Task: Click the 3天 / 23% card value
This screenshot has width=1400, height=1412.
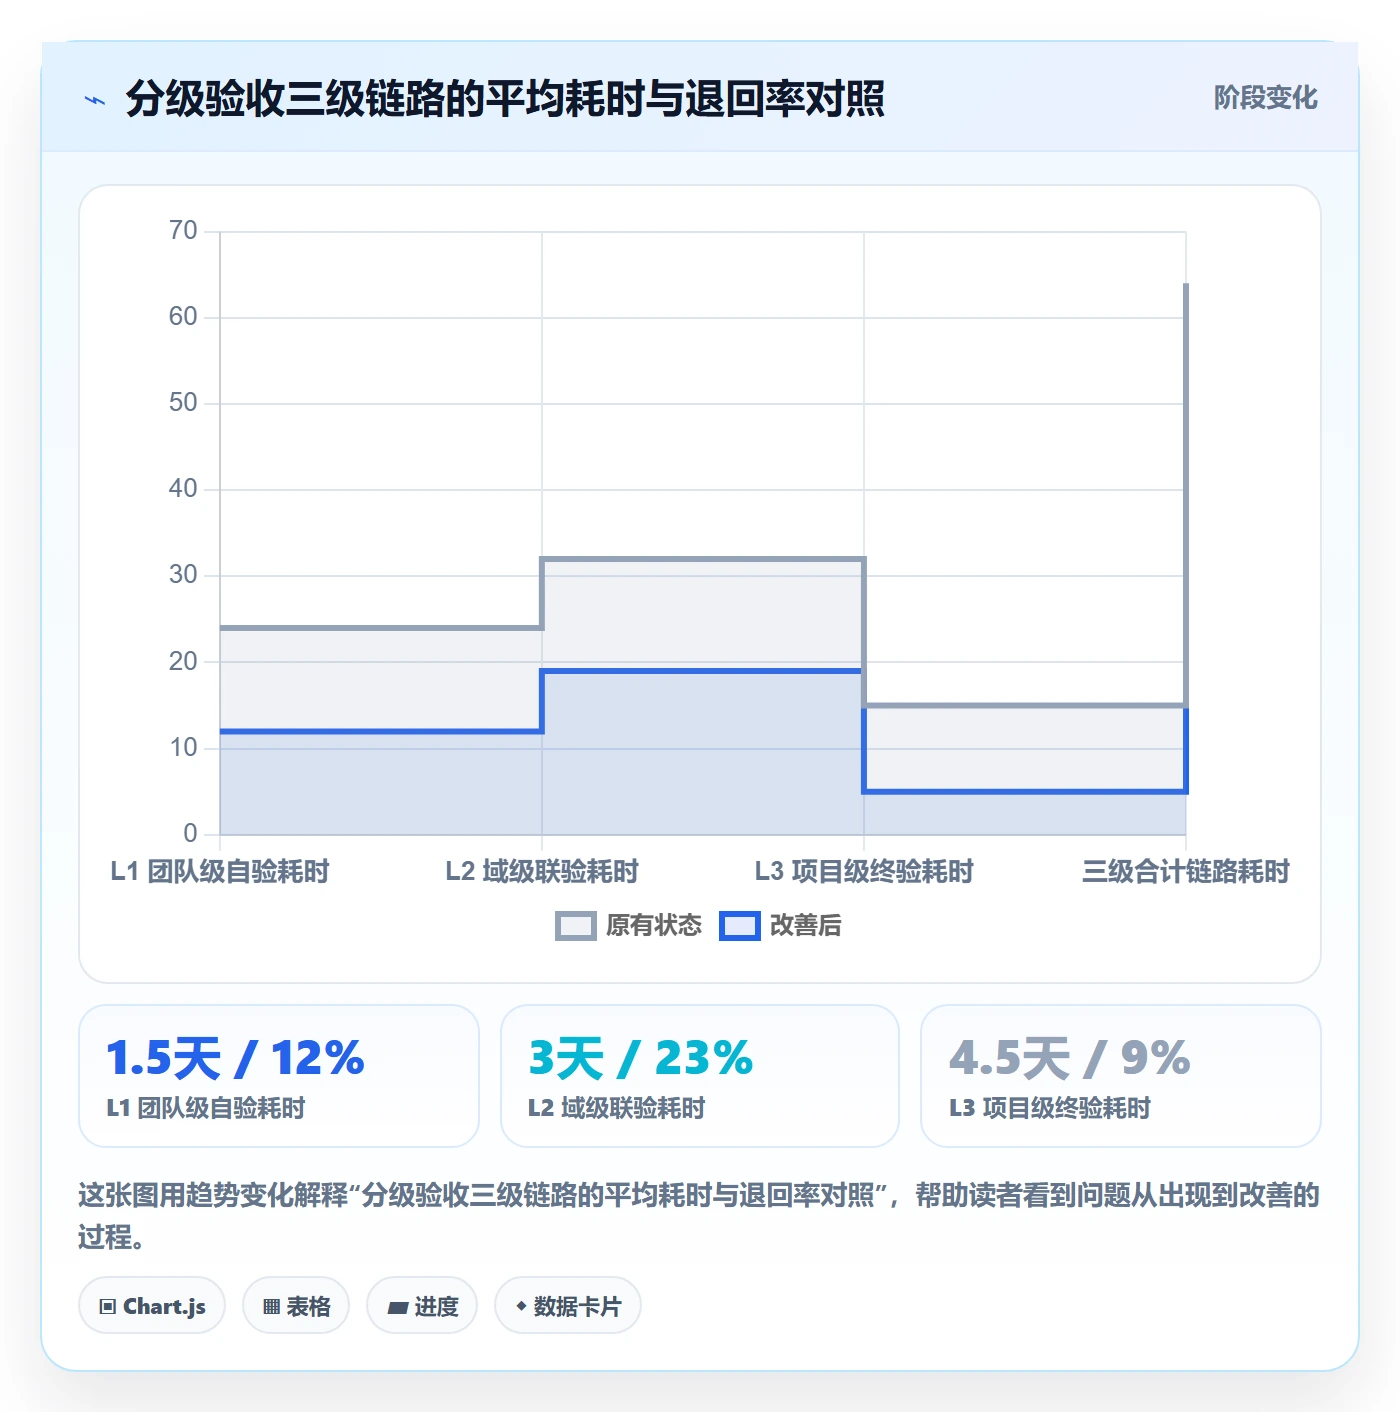Action: [x=641, y=1058]
